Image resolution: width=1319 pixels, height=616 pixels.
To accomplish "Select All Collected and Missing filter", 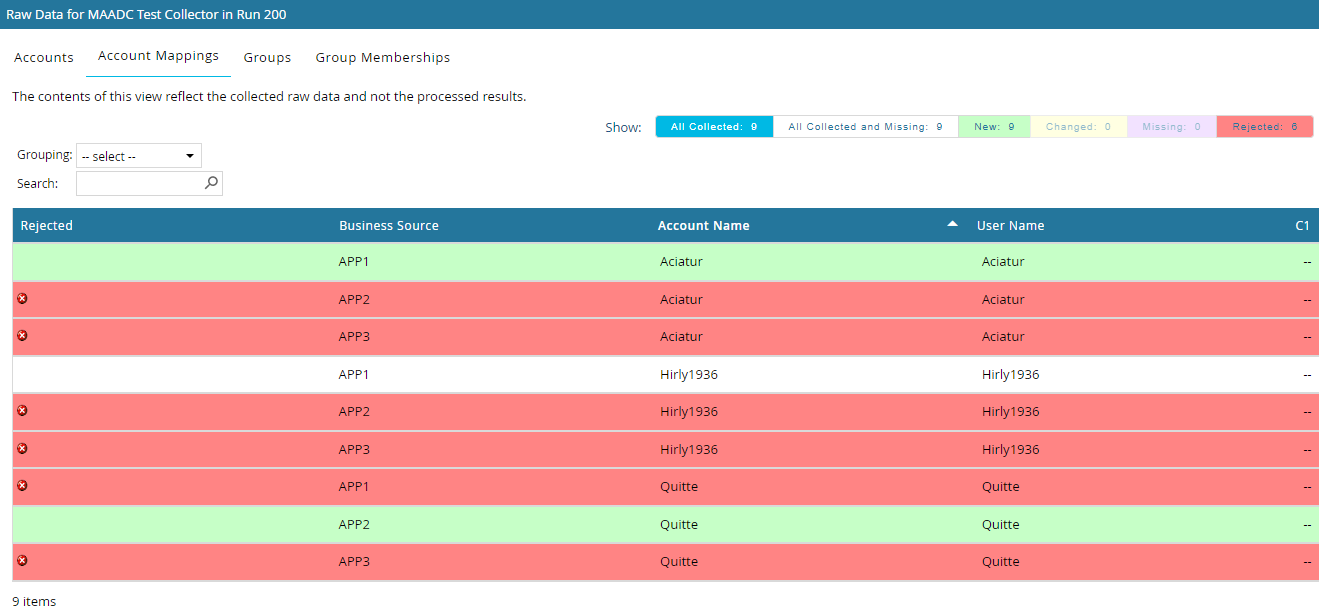I will point(865,127).
